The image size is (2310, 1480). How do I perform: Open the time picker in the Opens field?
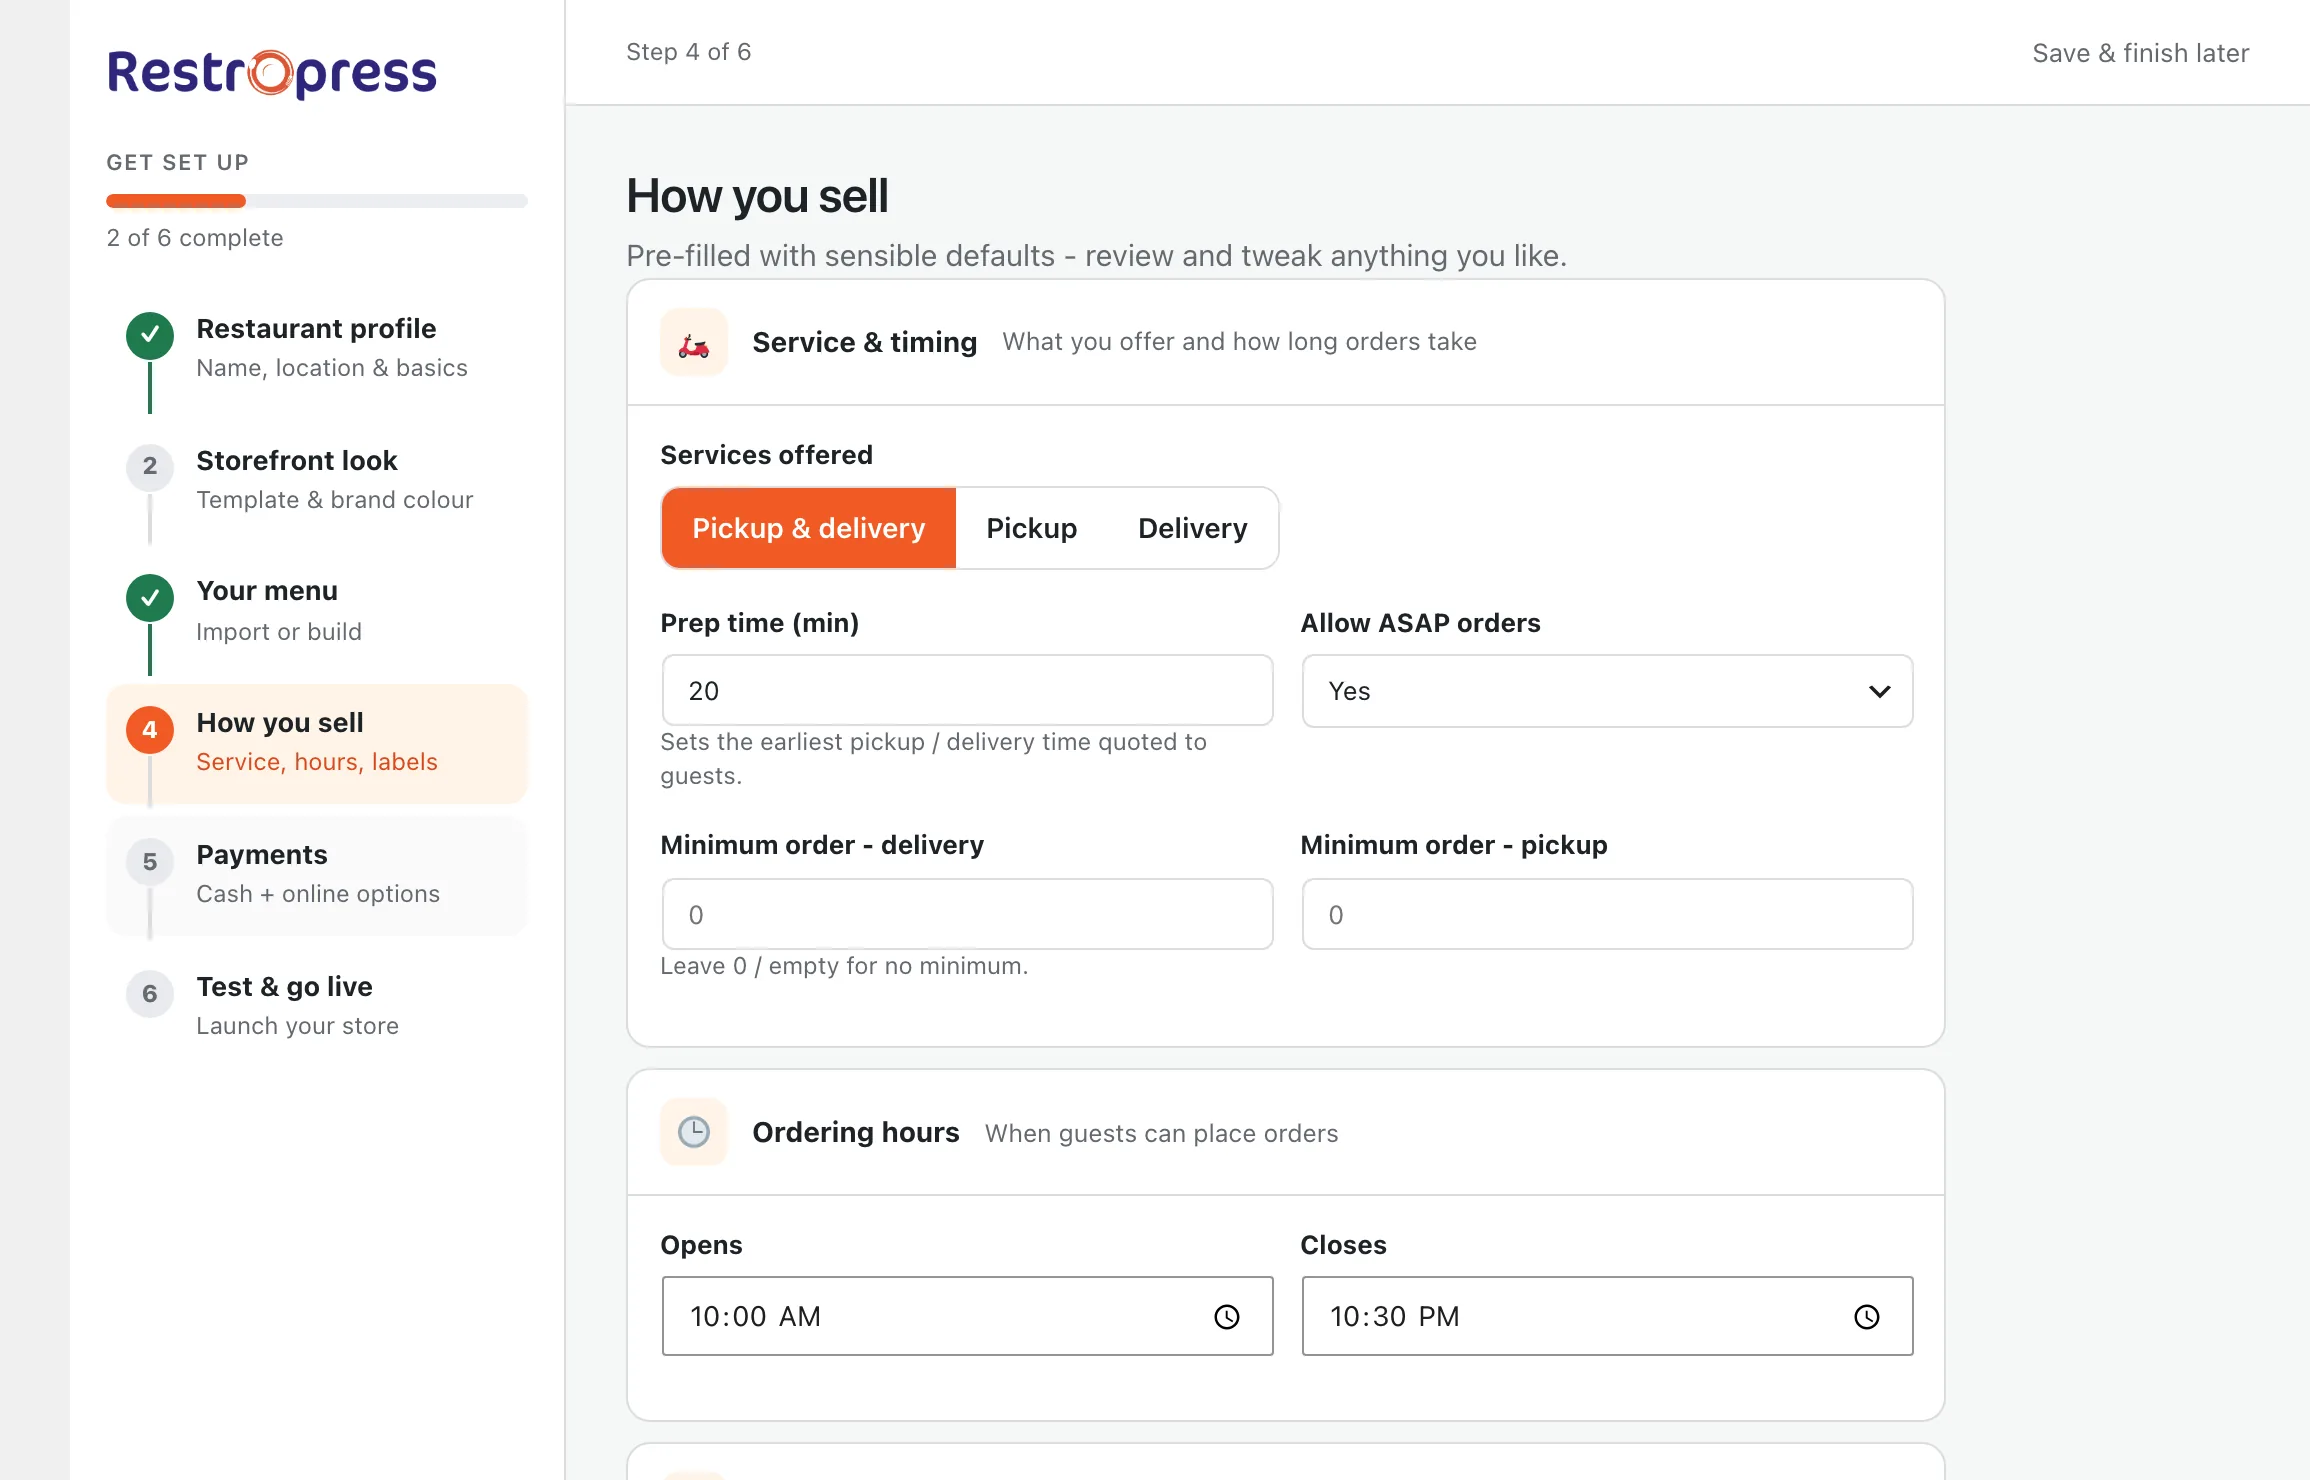(1227, 1317)
